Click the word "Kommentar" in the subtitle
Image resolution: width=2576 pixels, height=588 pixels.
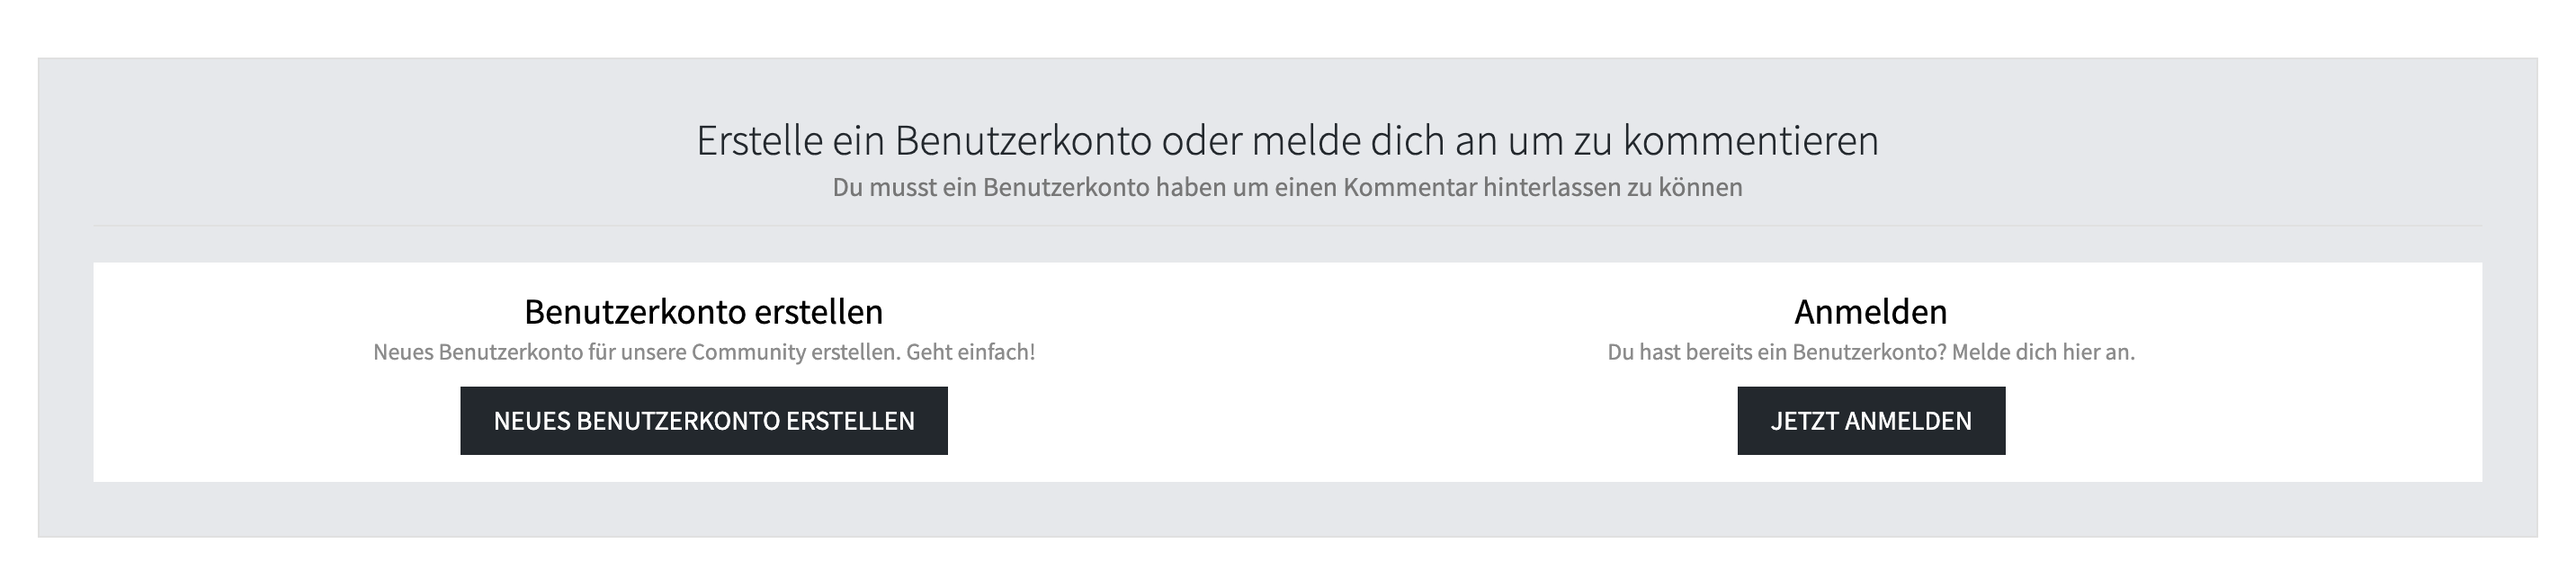pyautogui.click(x=1409, y=188)
